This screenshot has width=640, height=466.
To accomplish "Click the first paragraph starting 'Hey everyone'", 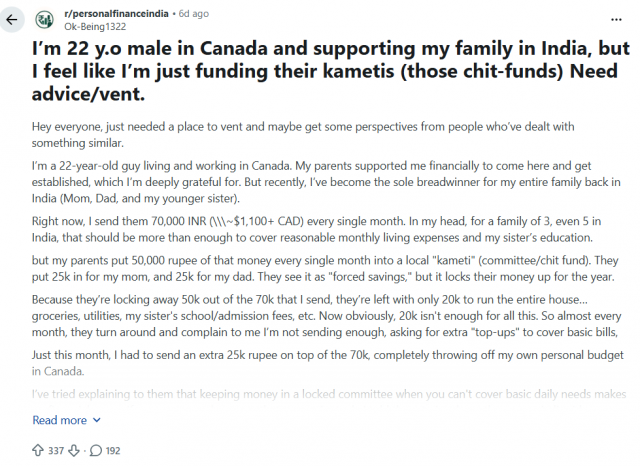I will 303,135.
